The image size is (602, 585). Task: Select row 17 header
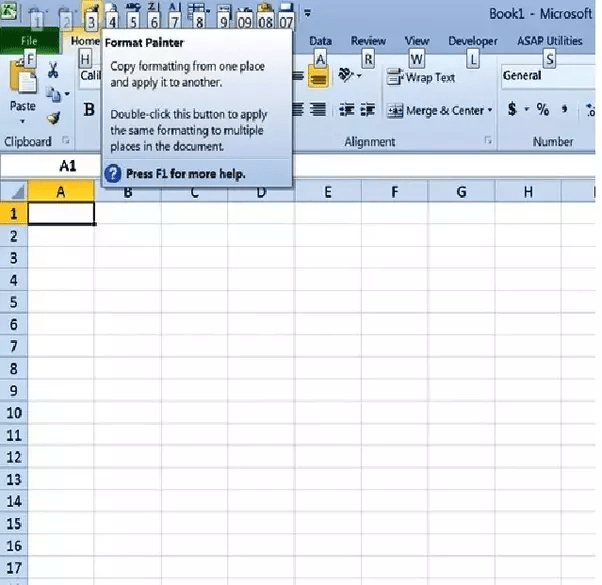(13, 568)
